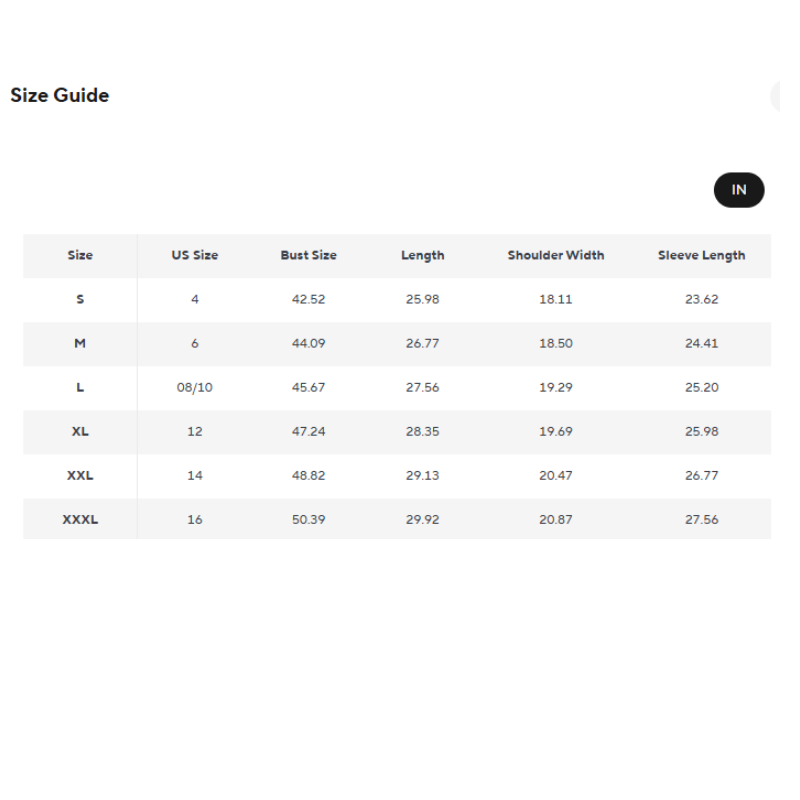Click the Bust Size column header
Image resolution: width=800 pixels, height=800 pixels.
308,255
